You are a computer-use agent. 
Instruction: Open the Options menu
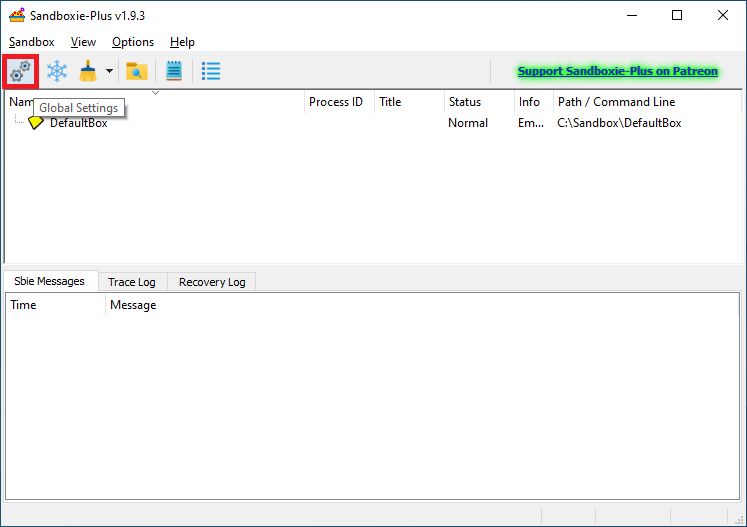(133, 42)
